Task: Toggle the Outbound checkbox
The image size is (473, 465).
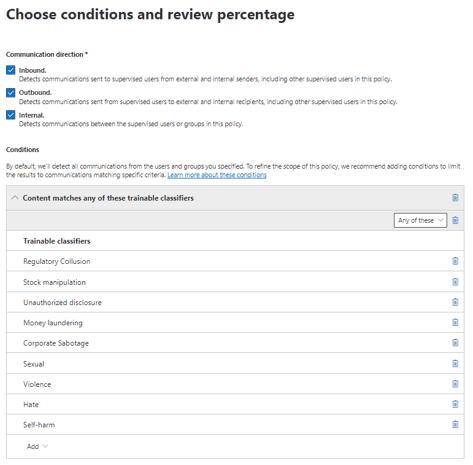Action: pyautogui.click(x=11, y=92)
